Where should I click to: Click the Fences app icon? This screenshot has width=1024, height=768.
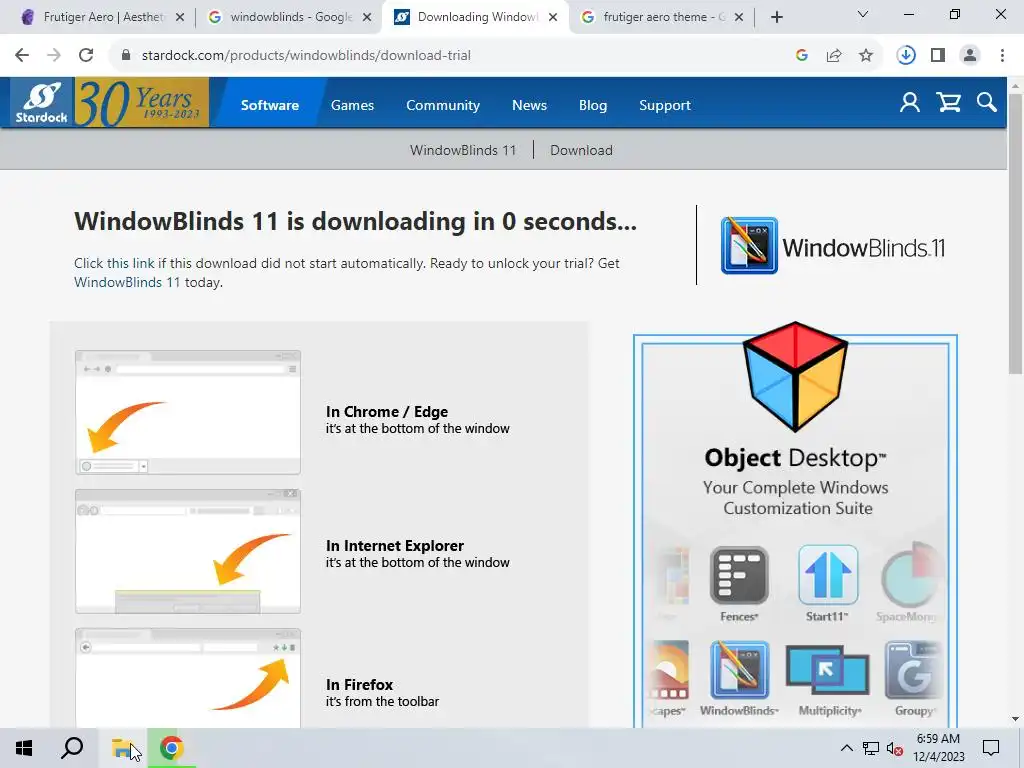pos(739,575)
